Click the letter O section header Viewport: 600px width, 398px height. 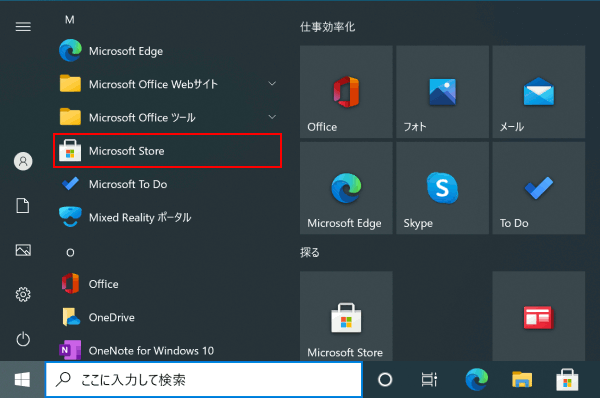(x=70, y=253)
